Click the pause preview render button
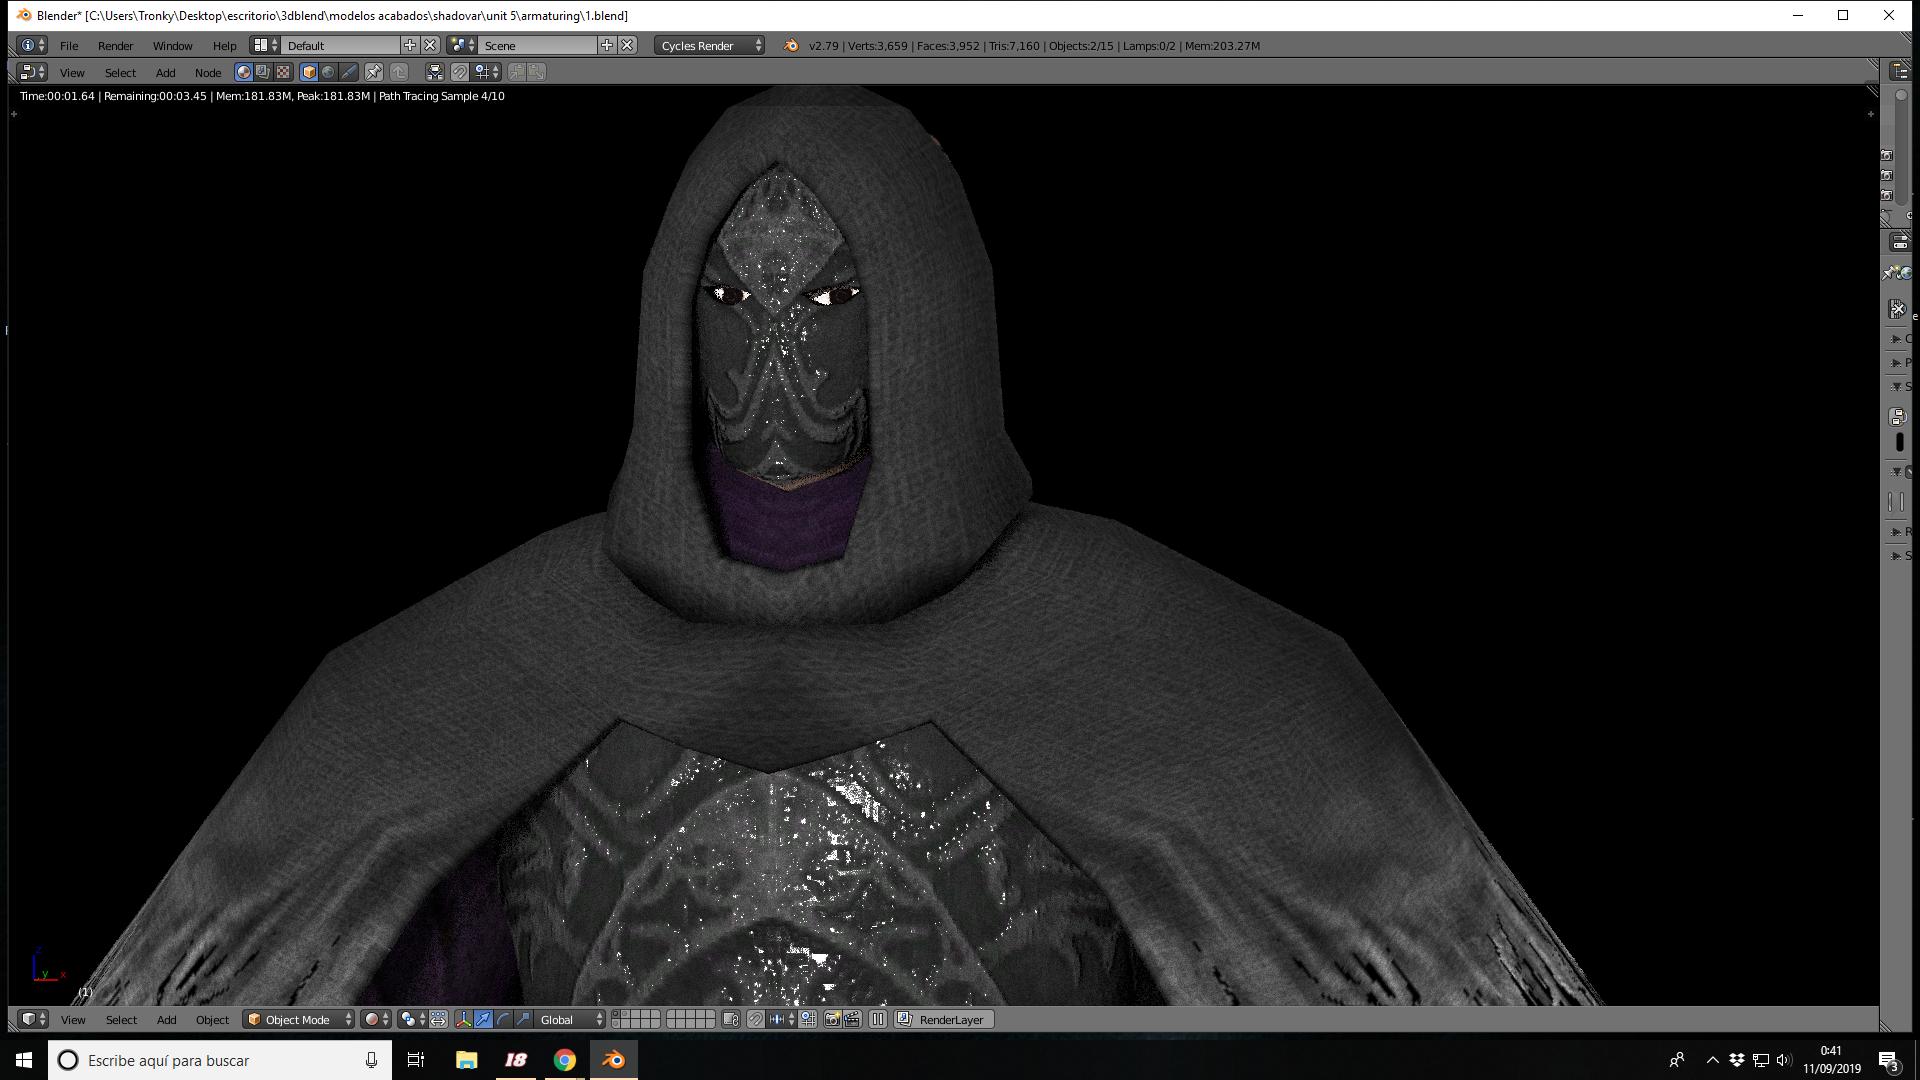1920x1080 pixels. coord(878,1019)
